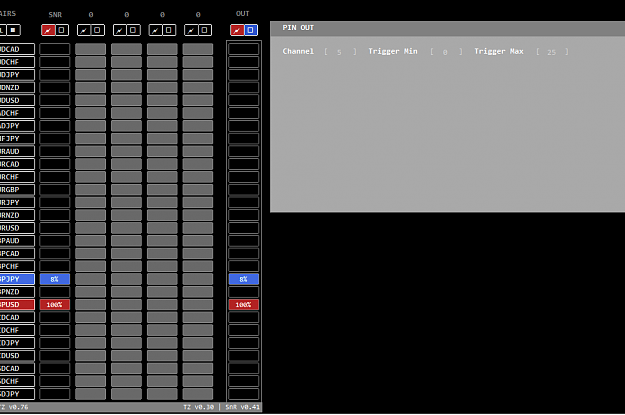Toggle the red chart icon under OUT
This screenshot has height=415, width=625.
point(237,30)
